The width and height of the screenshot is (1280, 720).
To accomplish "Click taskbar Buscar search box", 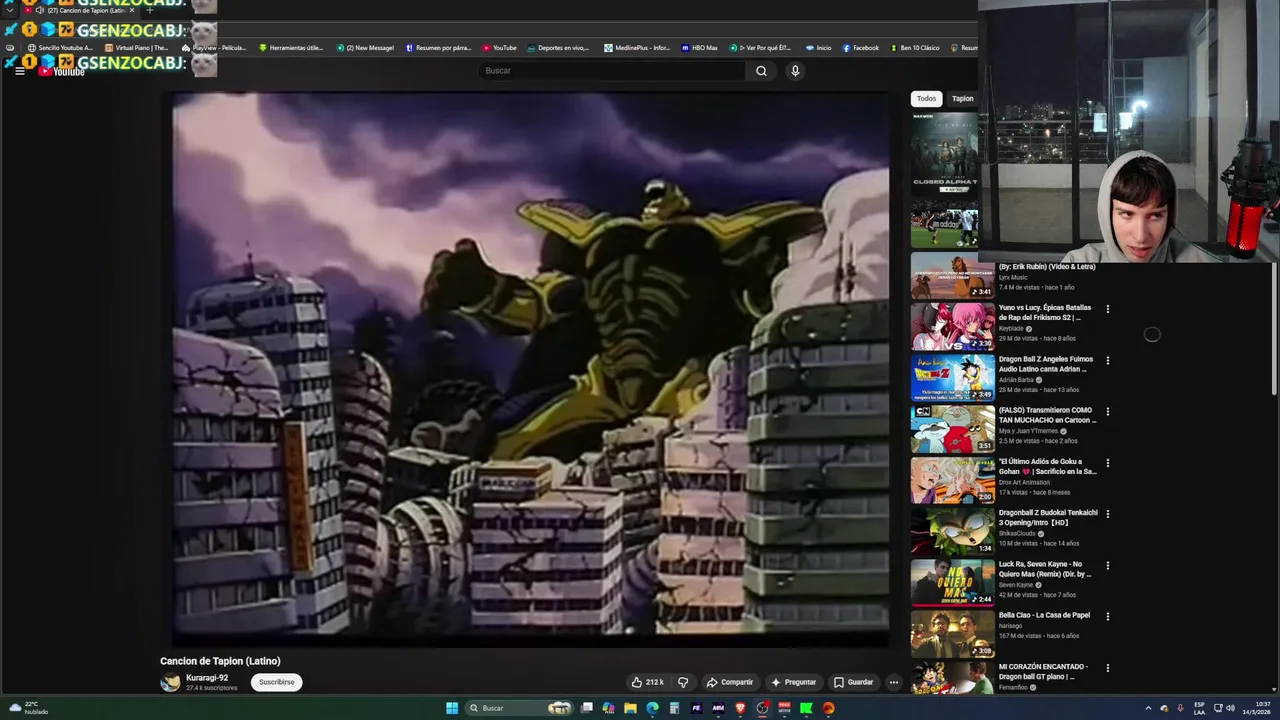I will [520, 708].
